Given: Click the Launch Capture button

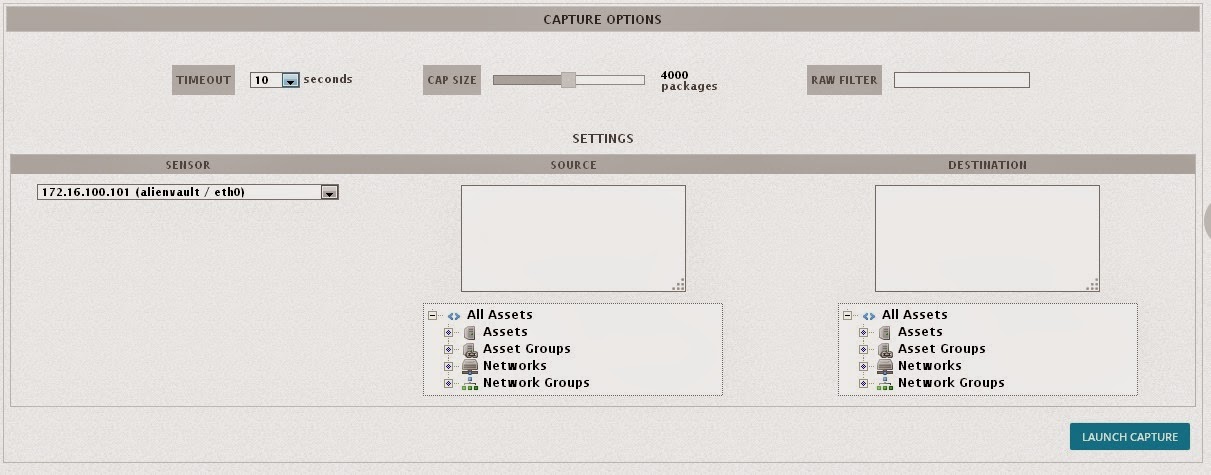Looking at the screenshot, I should (x=1130, y=437).
